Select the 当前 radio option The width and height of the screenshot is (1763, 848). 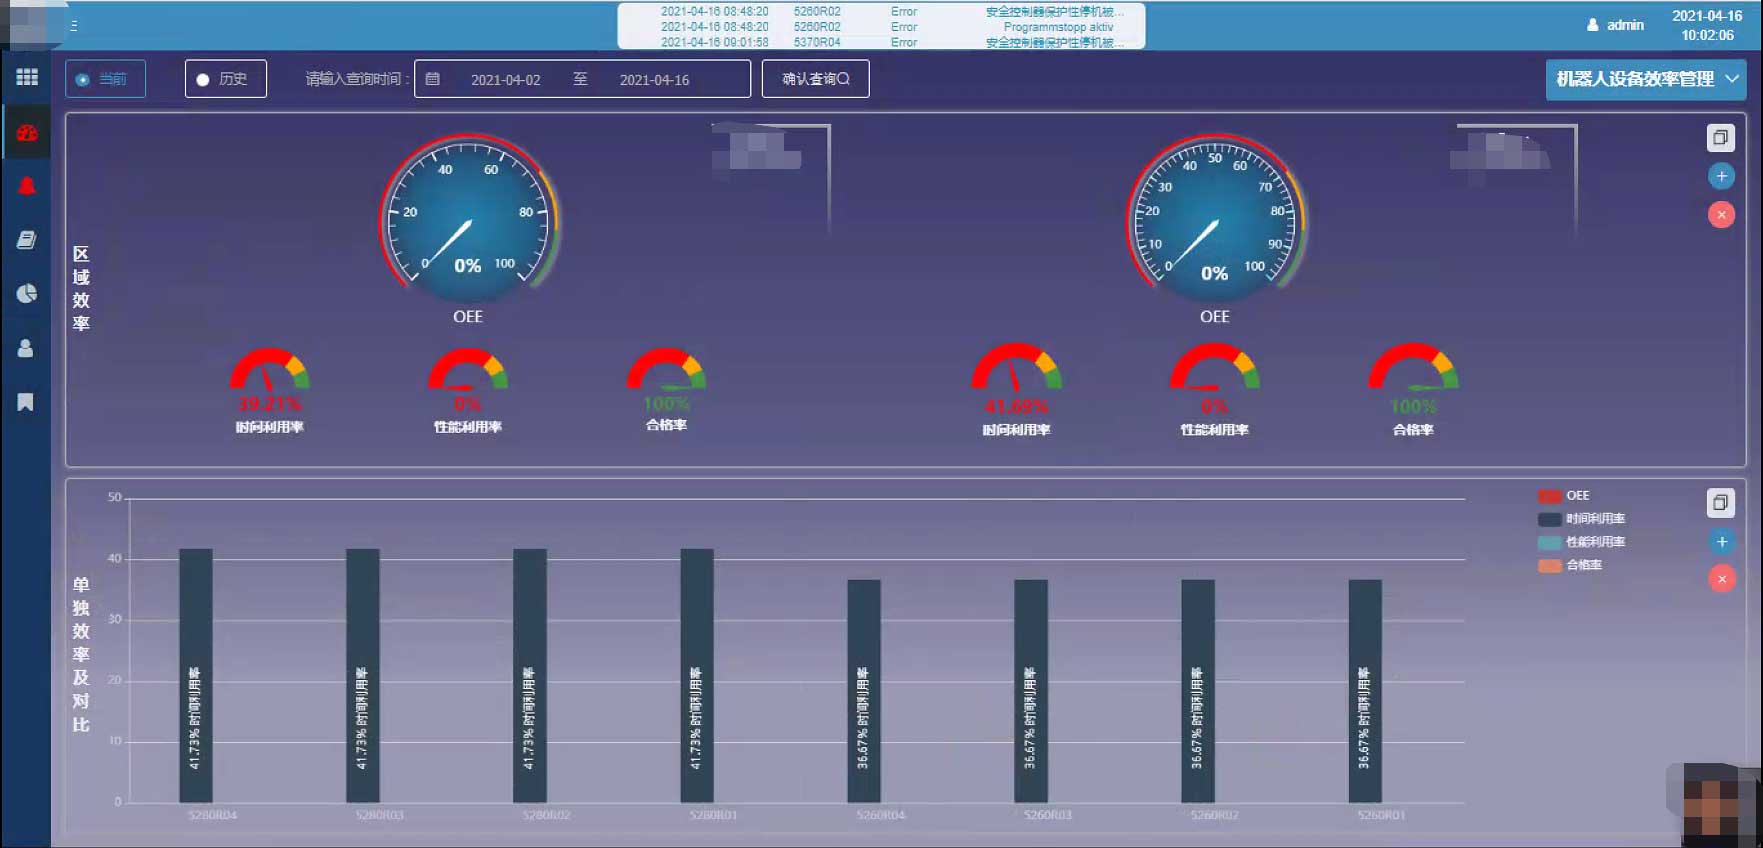point(105,79)
